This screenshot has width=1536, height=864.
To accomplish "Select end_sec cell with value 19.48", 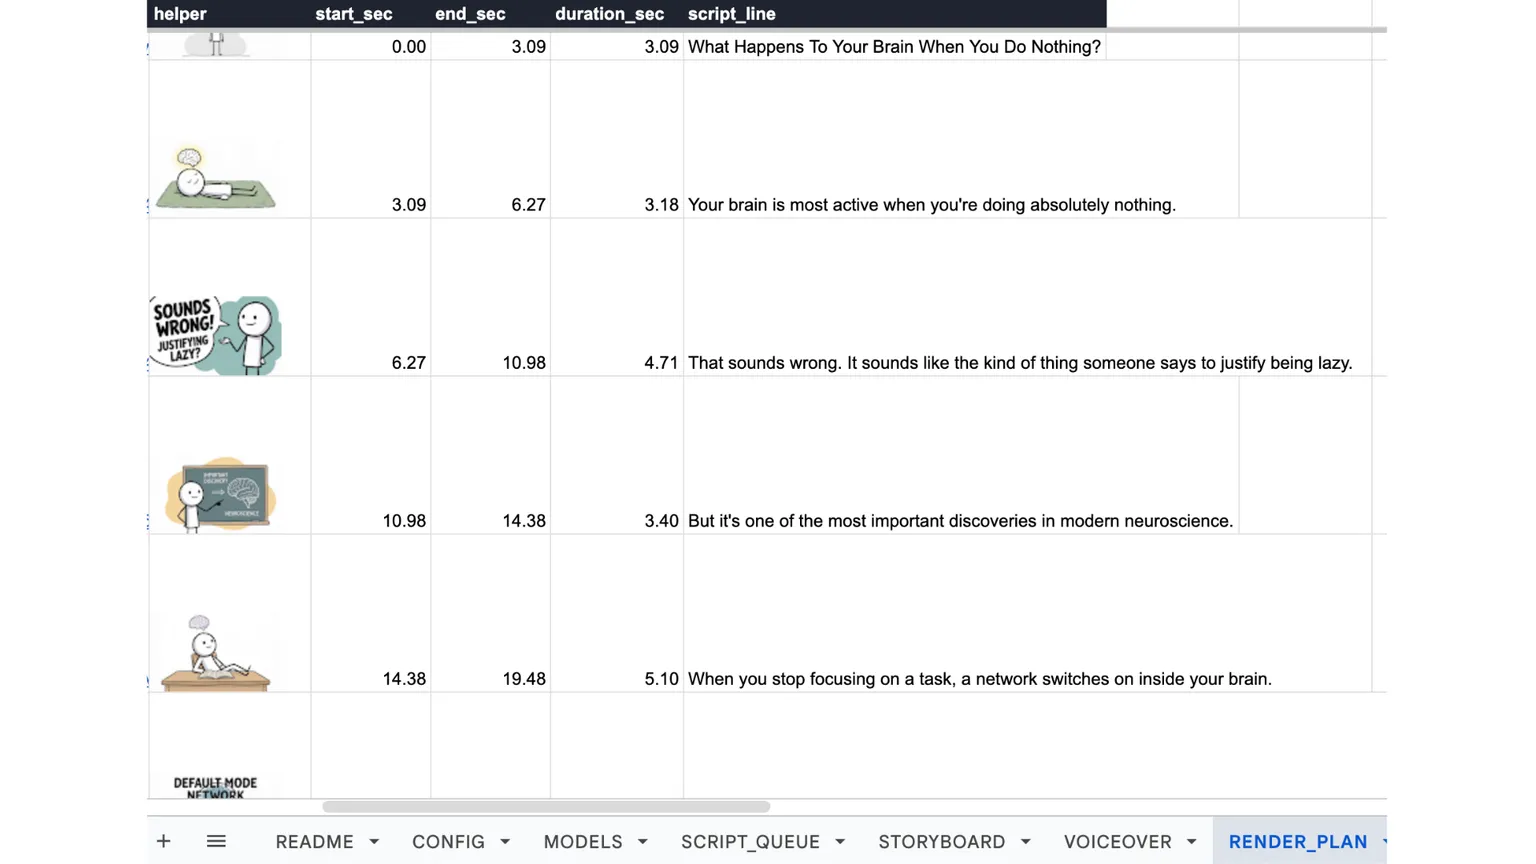I will click(x=491, y=613).
